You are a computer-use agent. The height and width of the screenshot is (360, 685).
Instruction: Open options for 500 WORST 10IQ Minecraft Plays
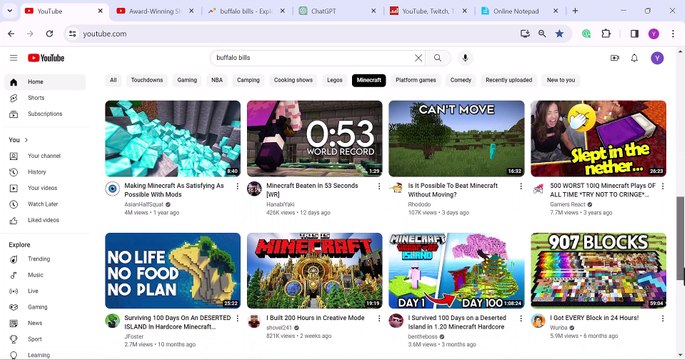tap(663, 186)
